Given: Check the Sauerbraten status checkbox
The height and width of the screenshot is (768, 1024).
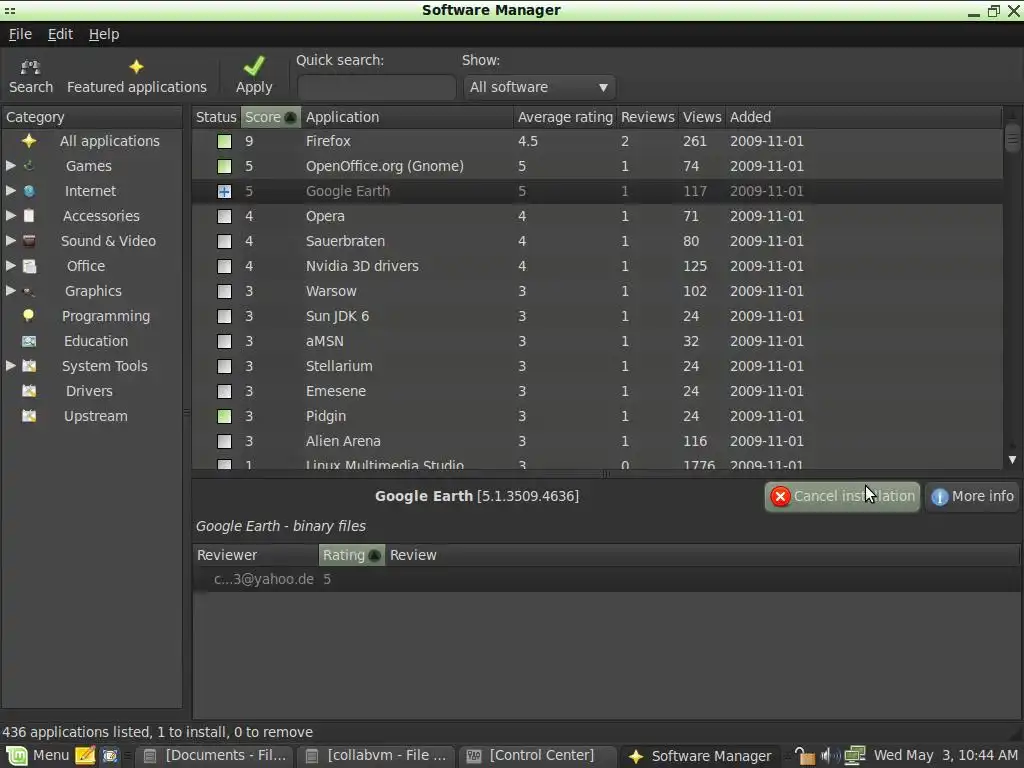Looking at the screenshot, I should pyautogui.click(x=224, y=241).
